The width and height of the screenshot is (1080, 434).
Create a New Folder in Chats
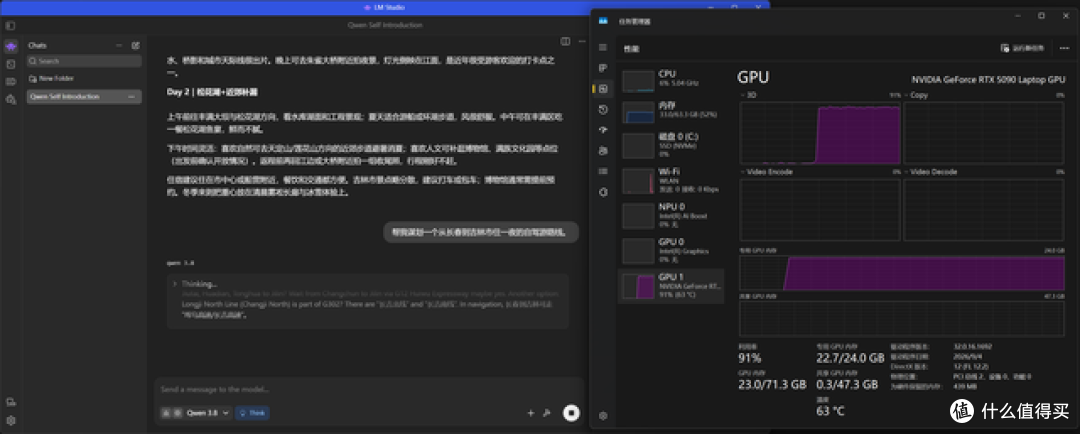pos(52,79)
